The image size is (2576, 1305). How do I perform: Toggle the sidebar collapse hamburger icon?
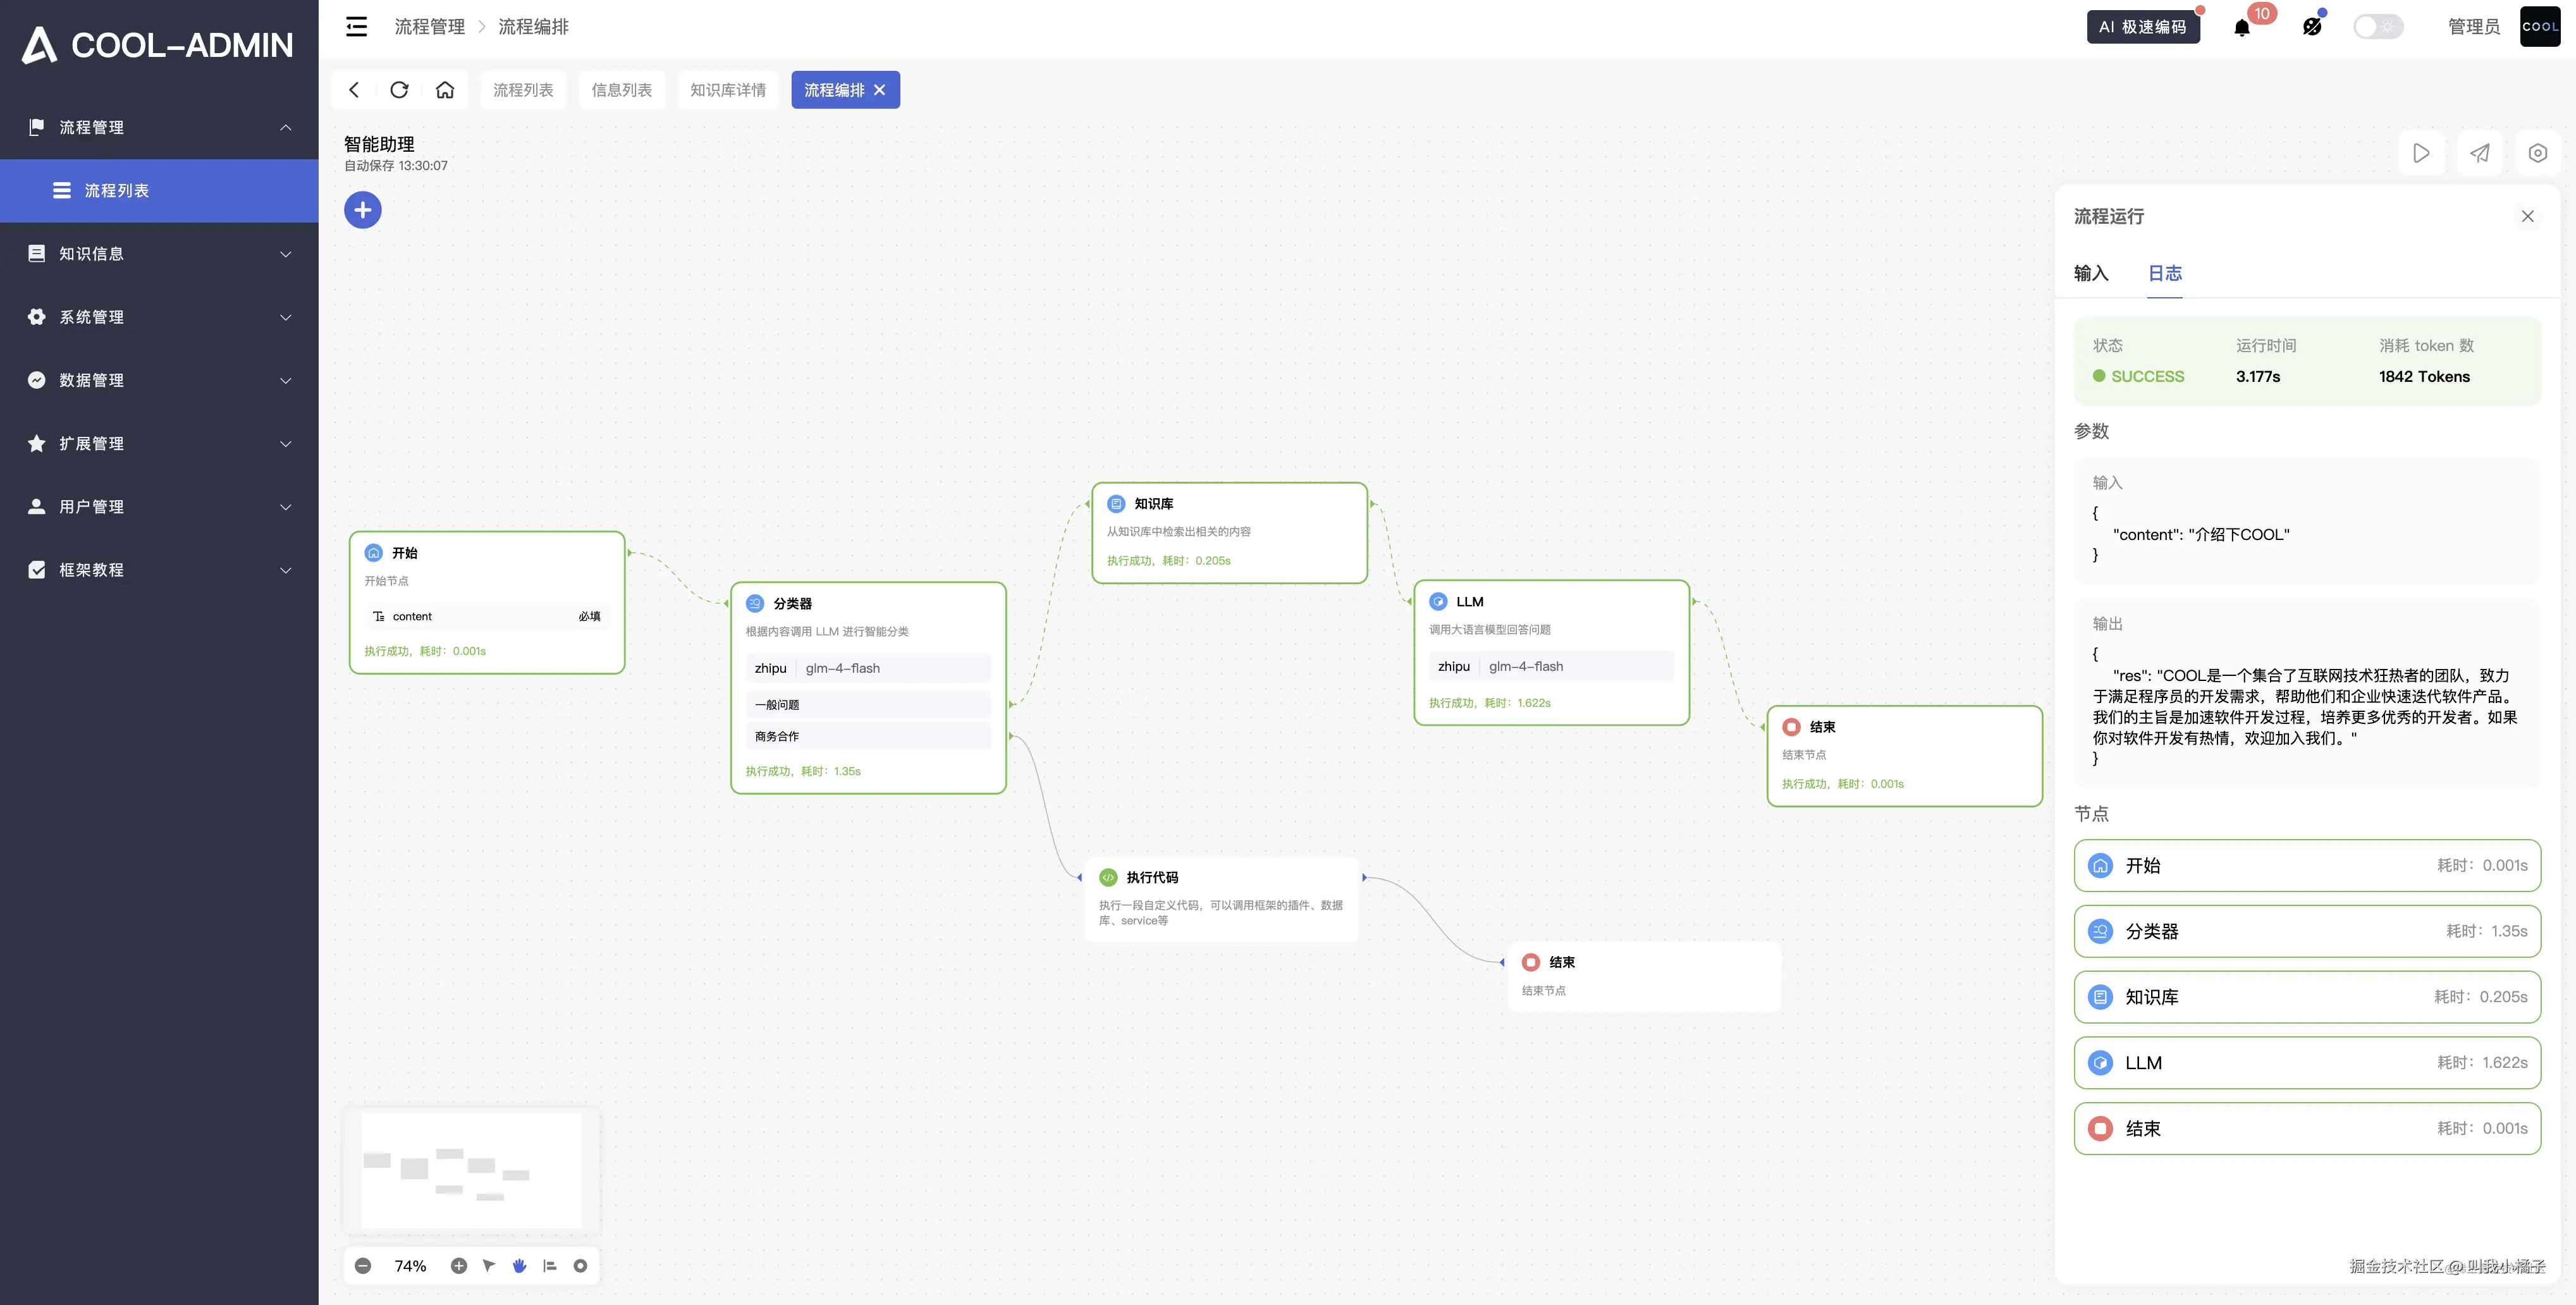pyautogui.click(x=356, y=27)
